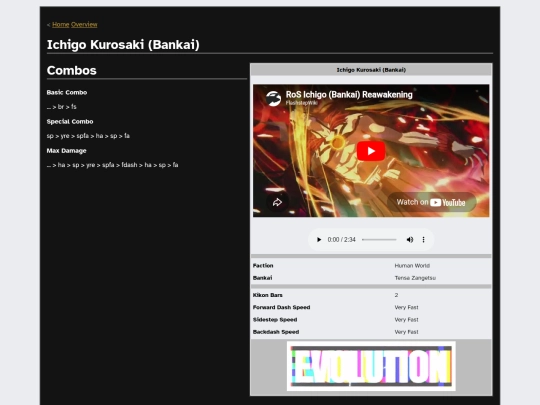540x405 pixels.
Task: Open the Overview breadcrumb link
Action: (x=84, y=24)
